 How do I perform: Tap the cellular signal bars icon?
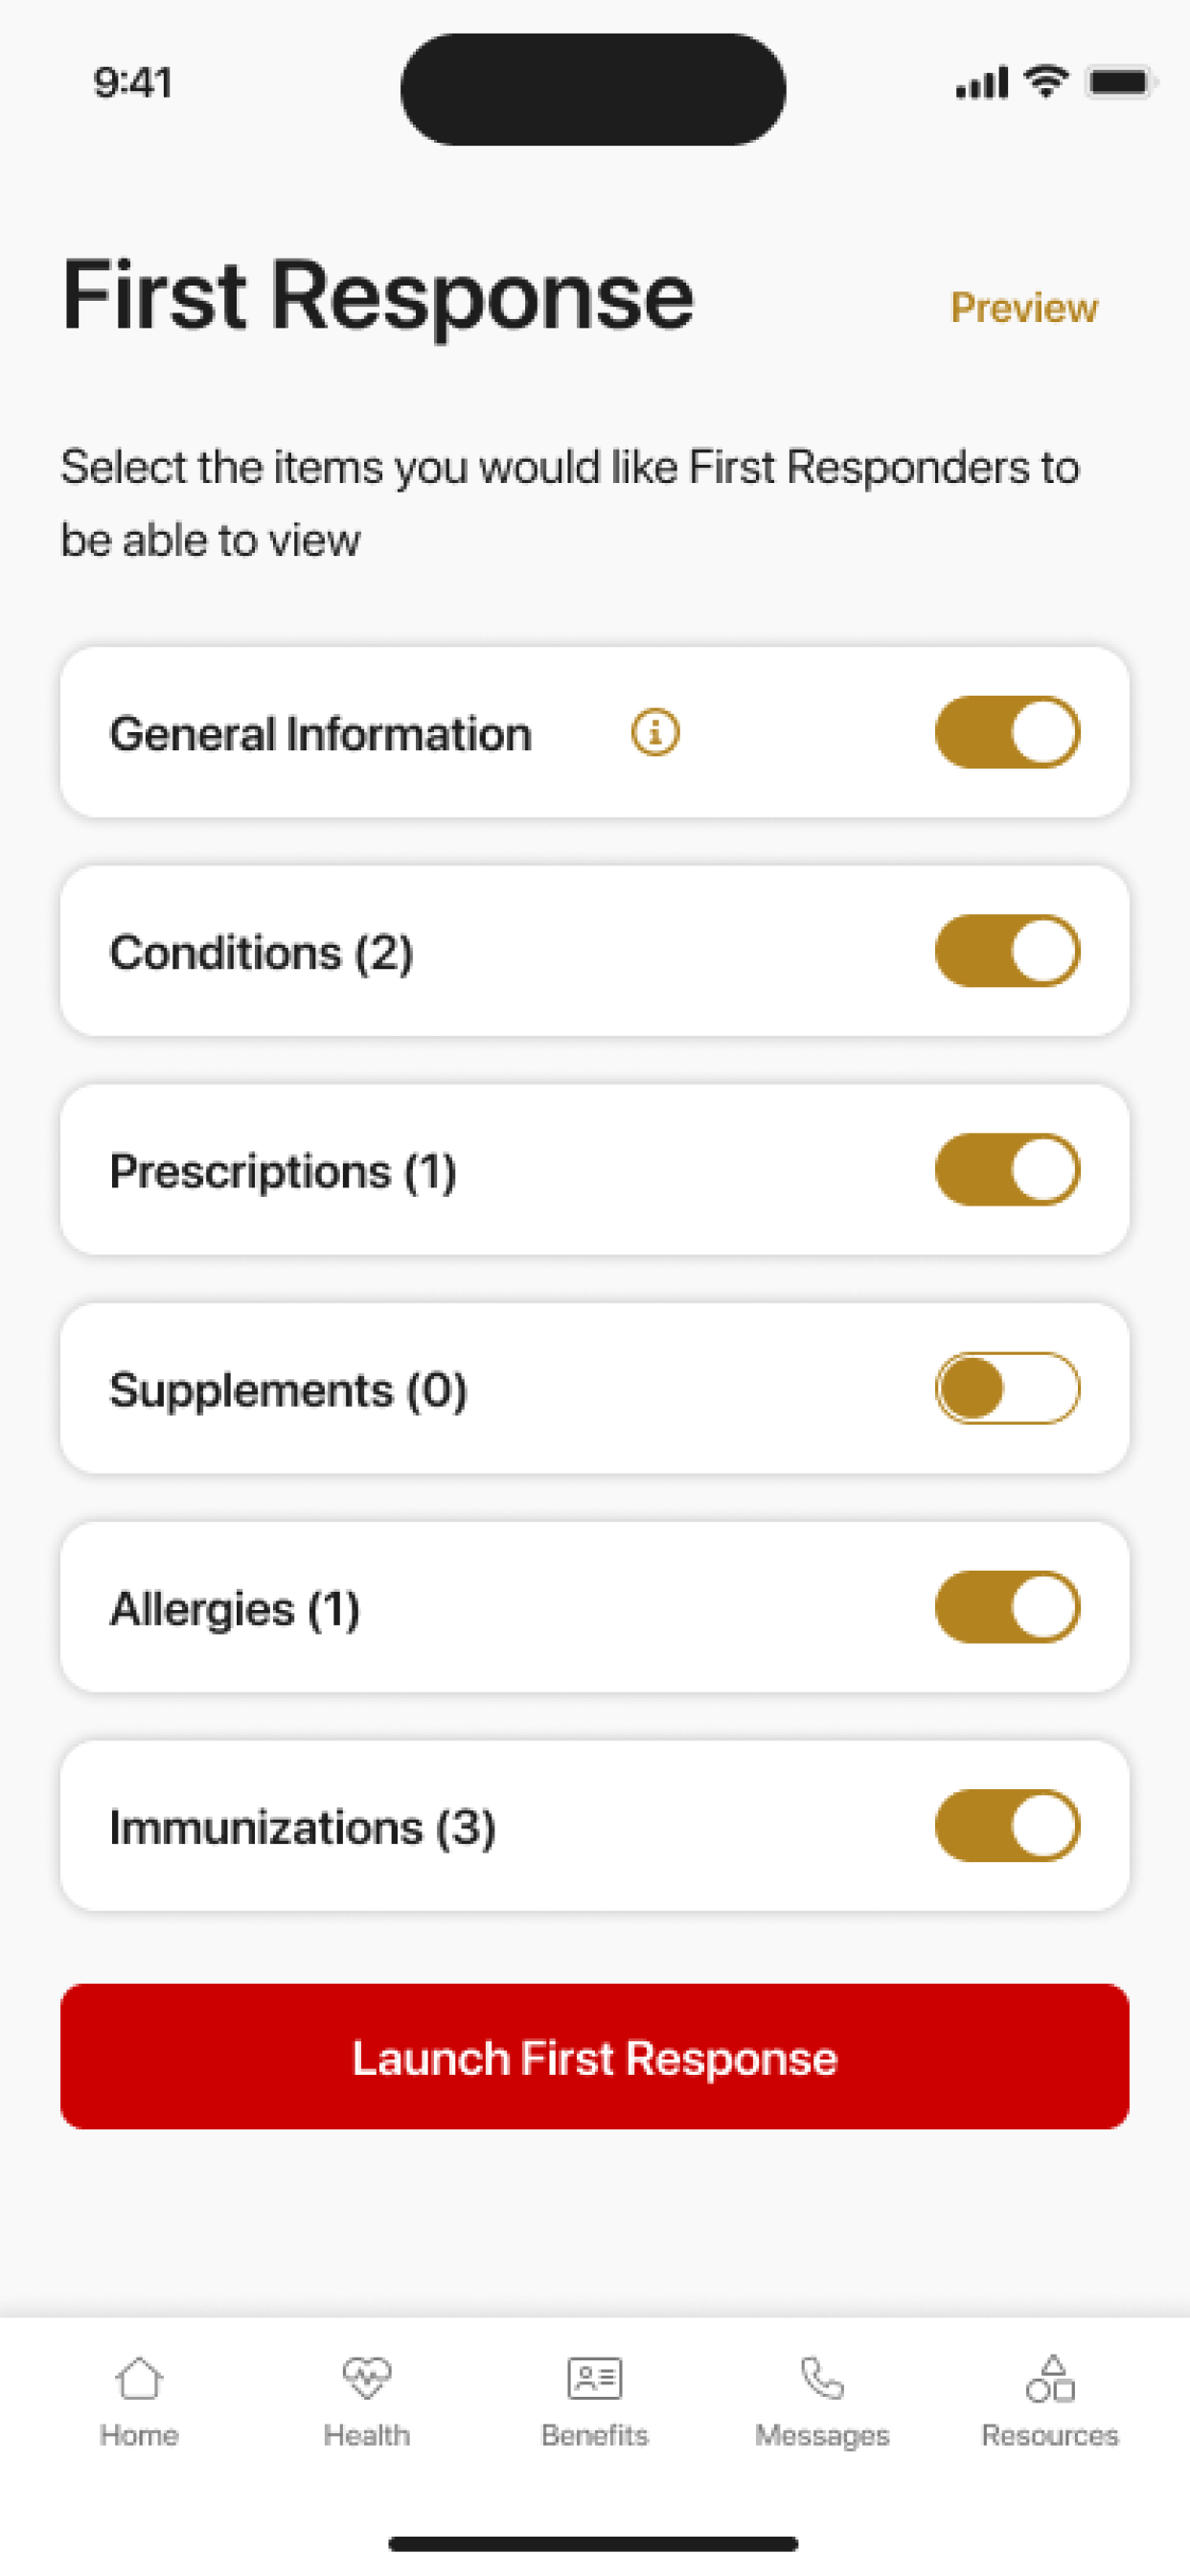[x=981, y=83]
